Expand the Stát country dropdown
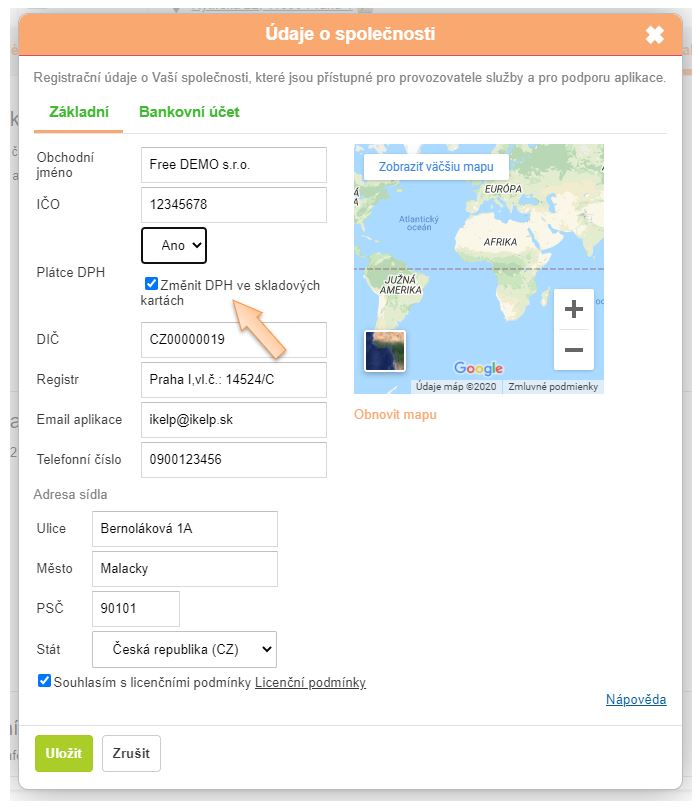 point(184,649)
